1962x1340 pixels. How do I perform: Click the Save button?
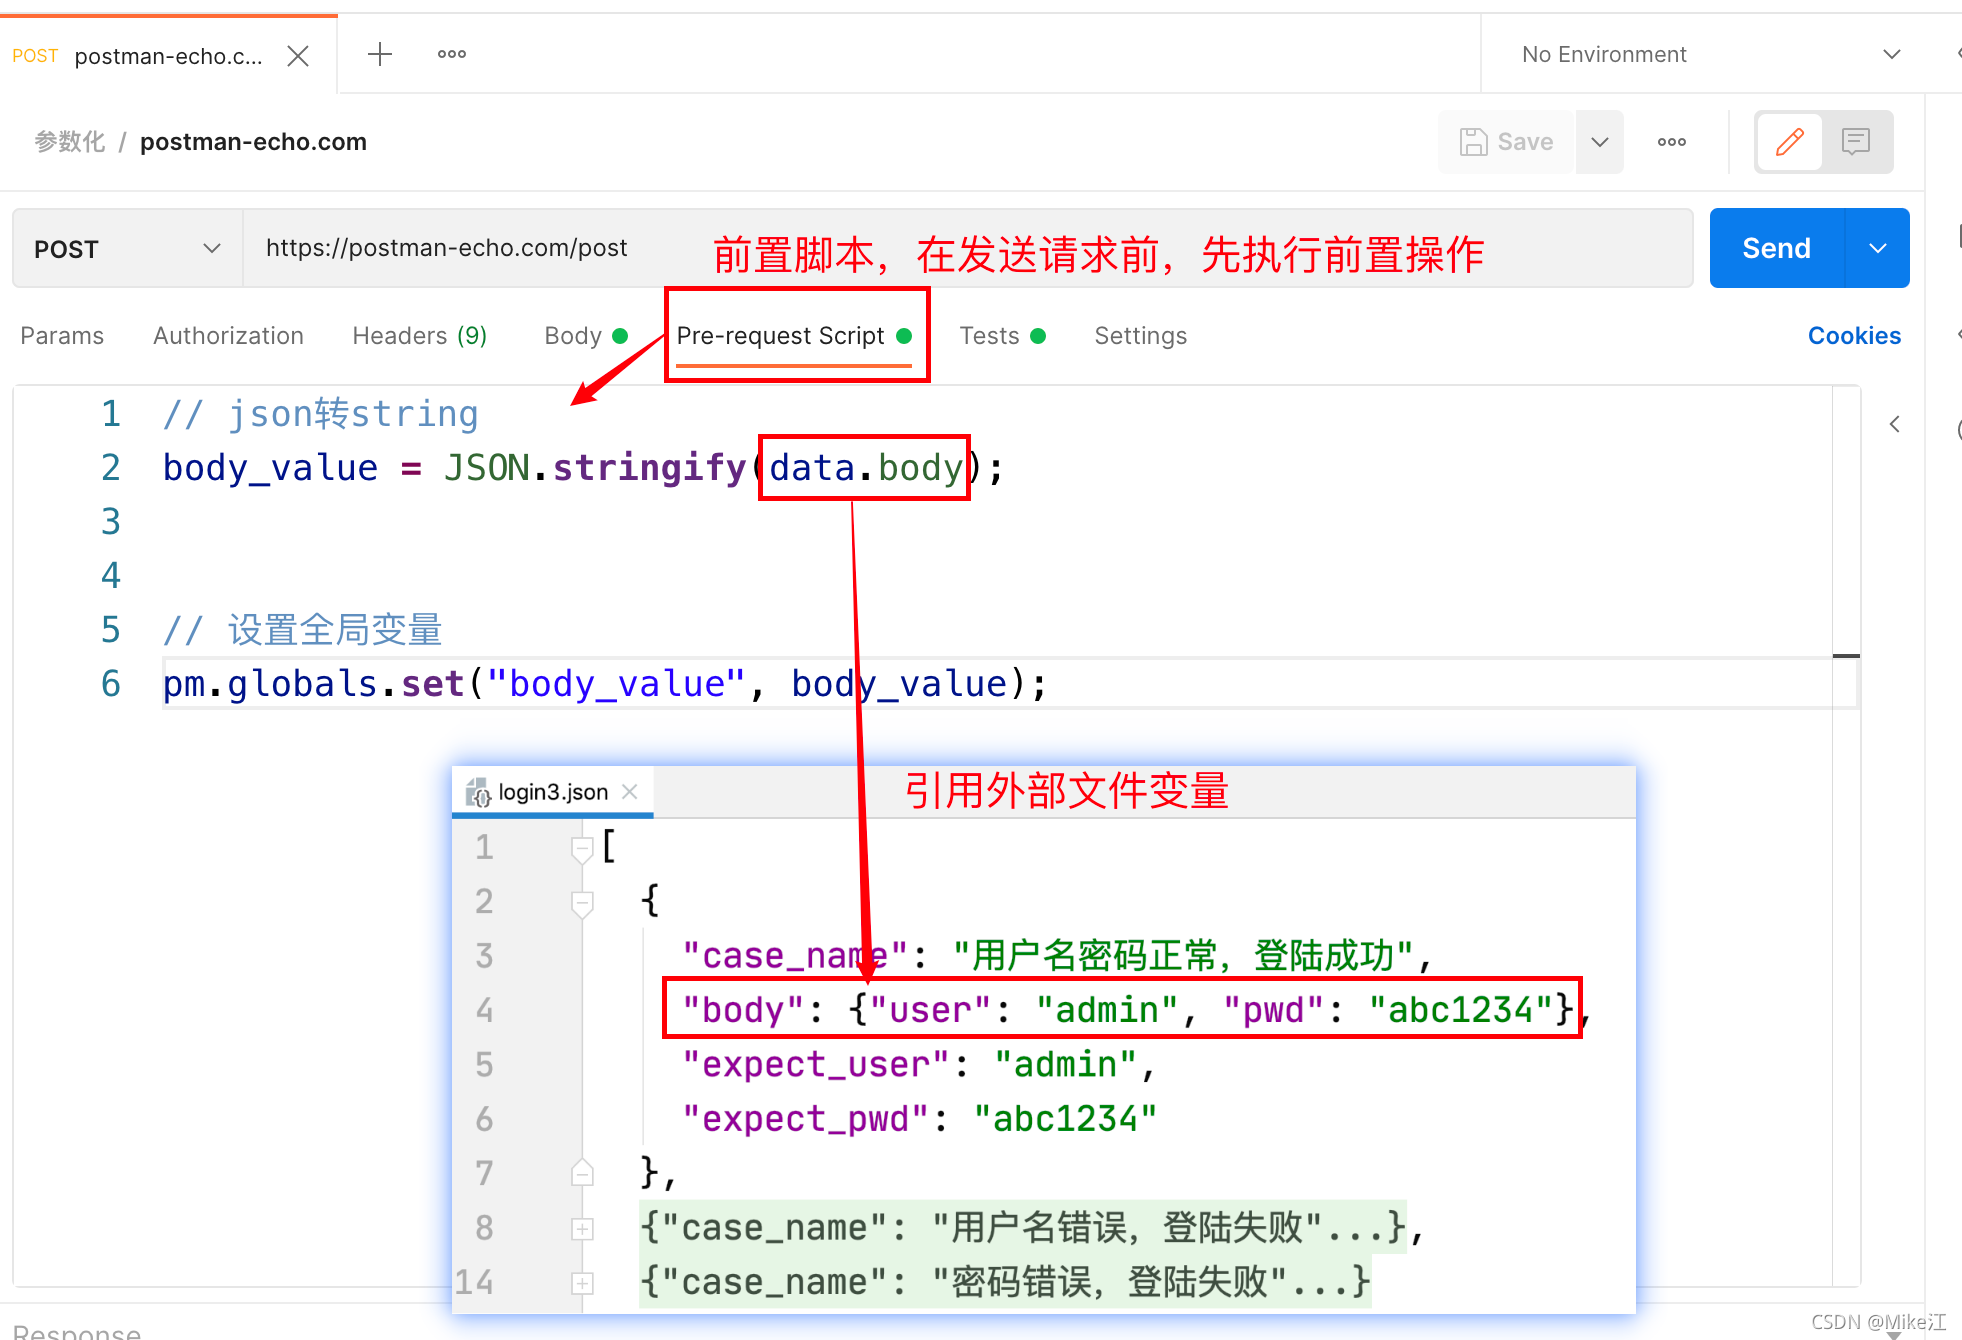(1506, 142)
